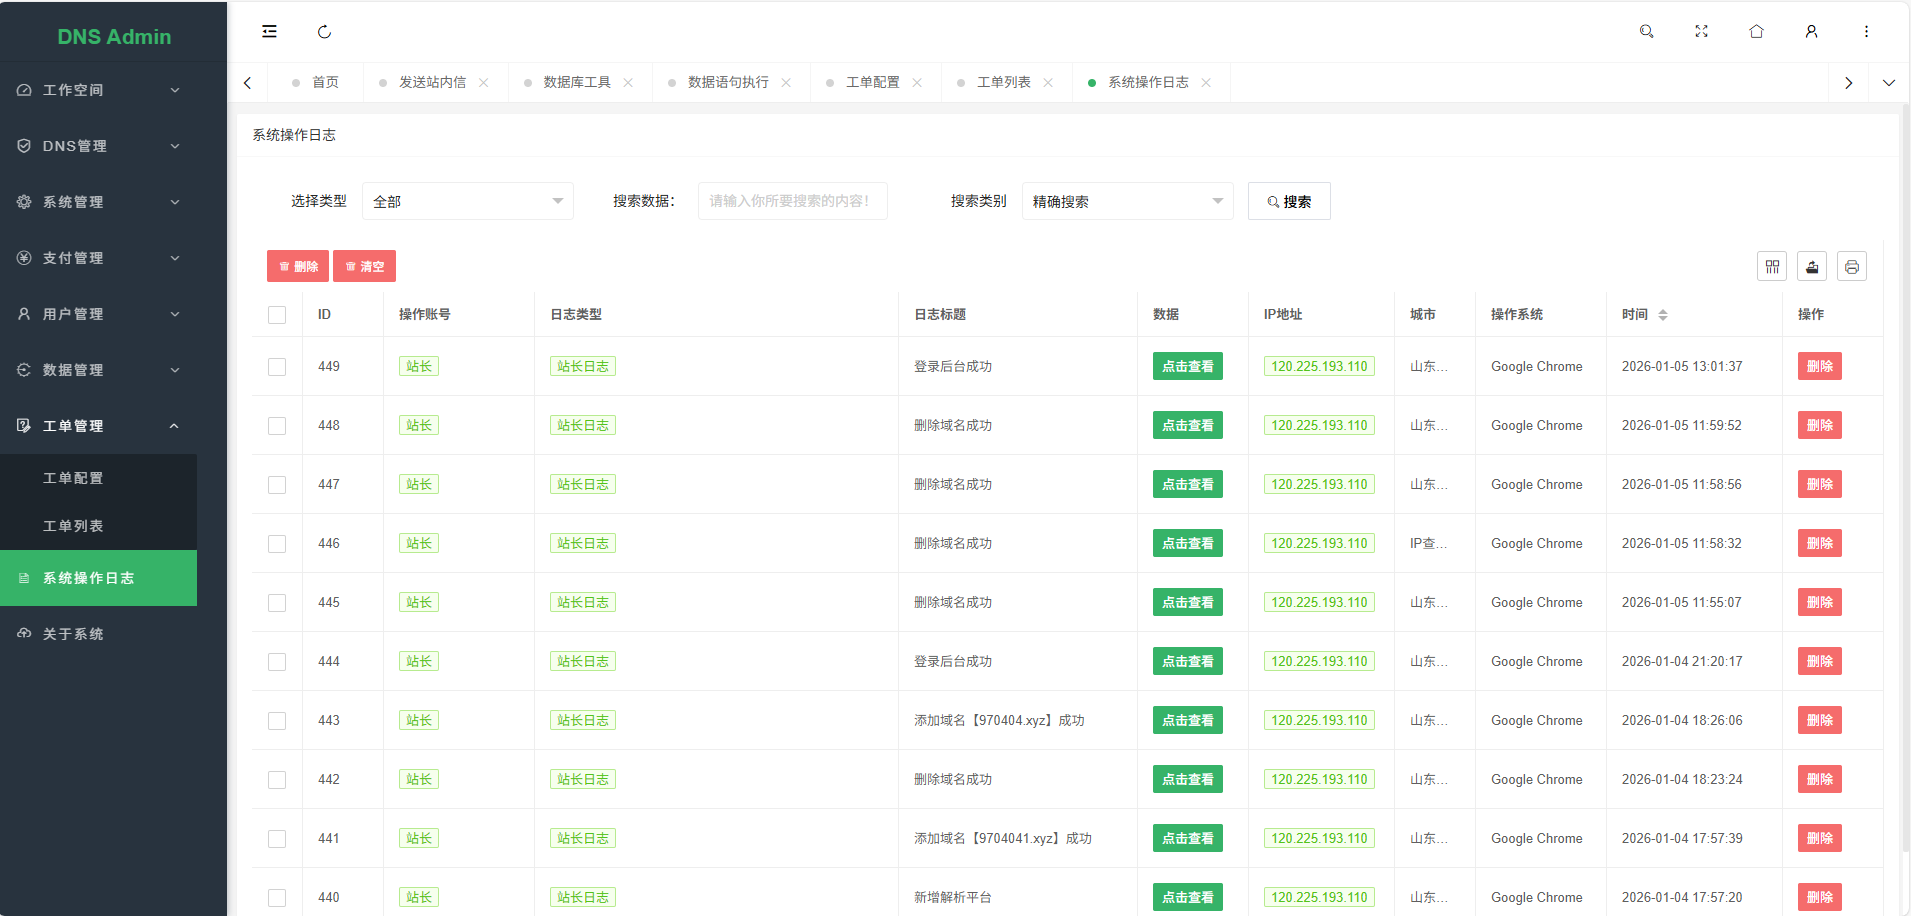Click the home icon in header
The image size is (1911, 916).
pyautogui.click(x=1756, y=32)
